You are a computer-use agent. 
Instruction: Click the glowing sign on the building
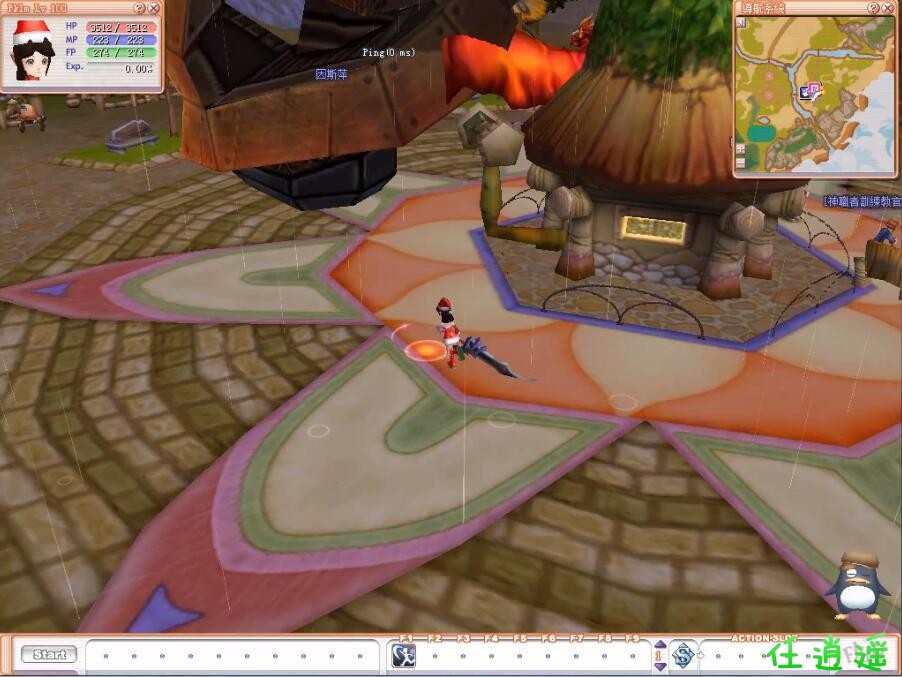click(x=653, y=228)
